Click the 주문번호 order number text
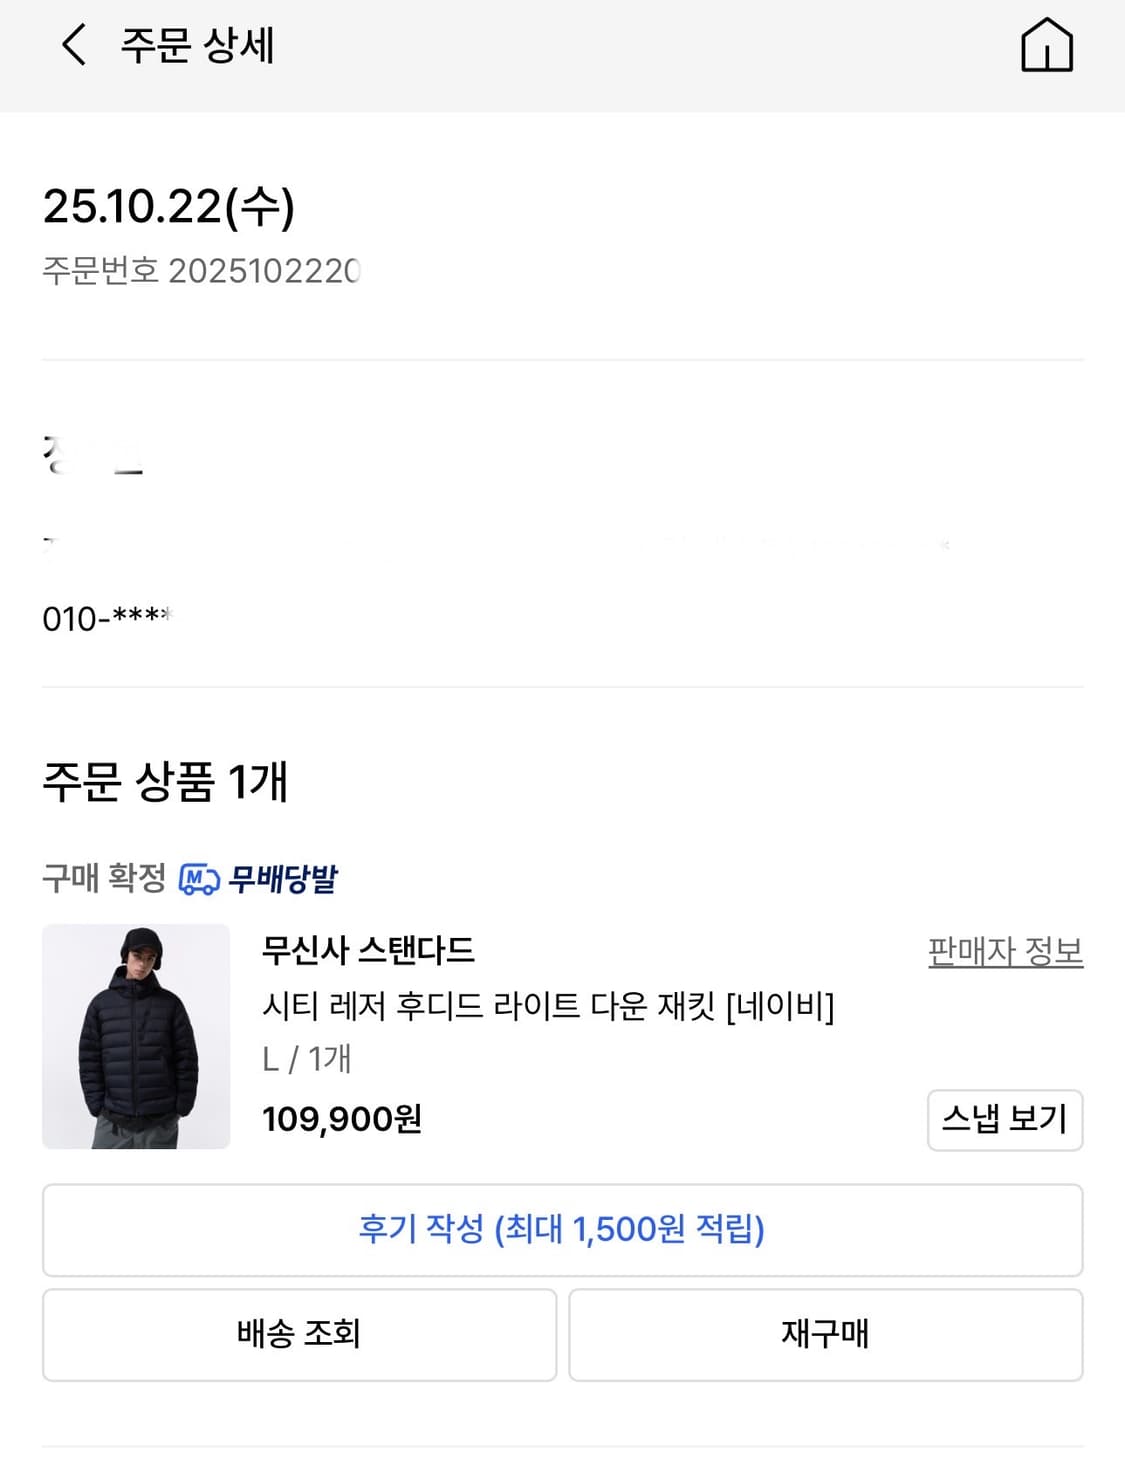 201,271
